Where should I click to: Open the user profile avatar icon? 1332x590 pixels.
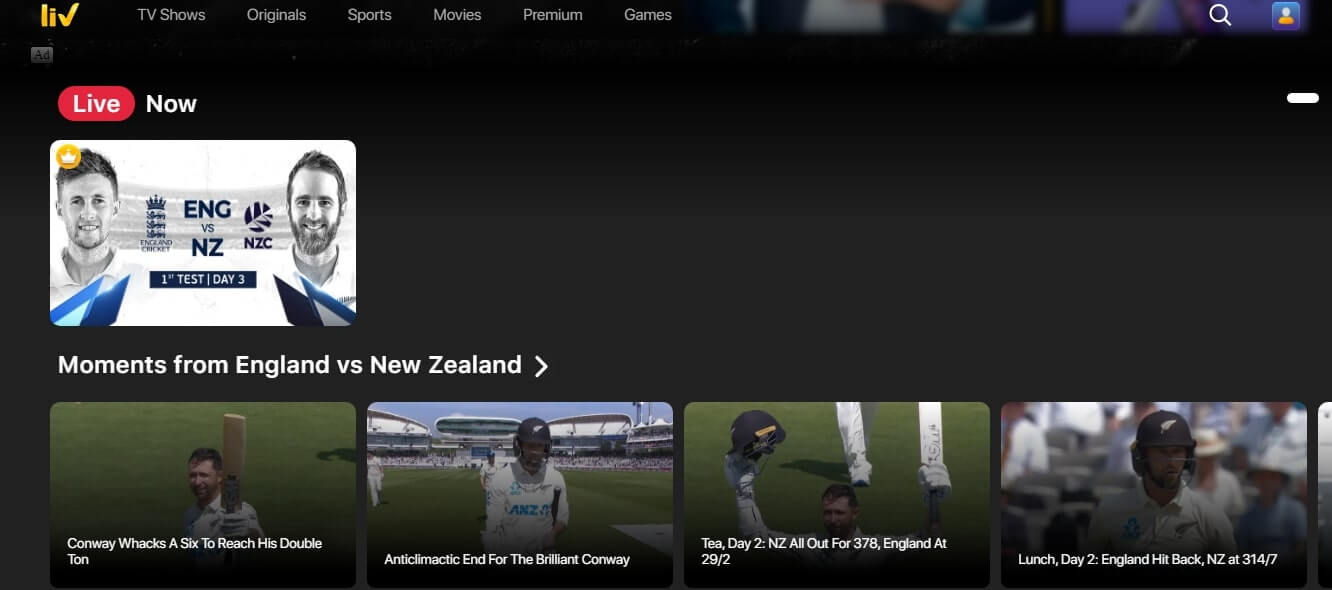click(1285, 15)
